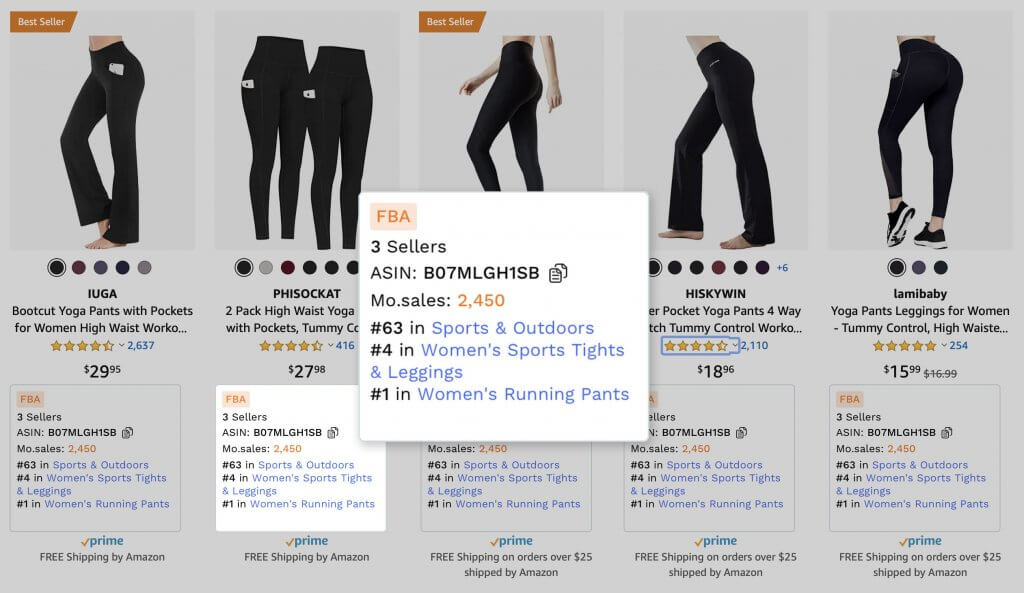
Task: Copy ASIN in PHISOCKAT highlighted info card
Action: [332, 432]
